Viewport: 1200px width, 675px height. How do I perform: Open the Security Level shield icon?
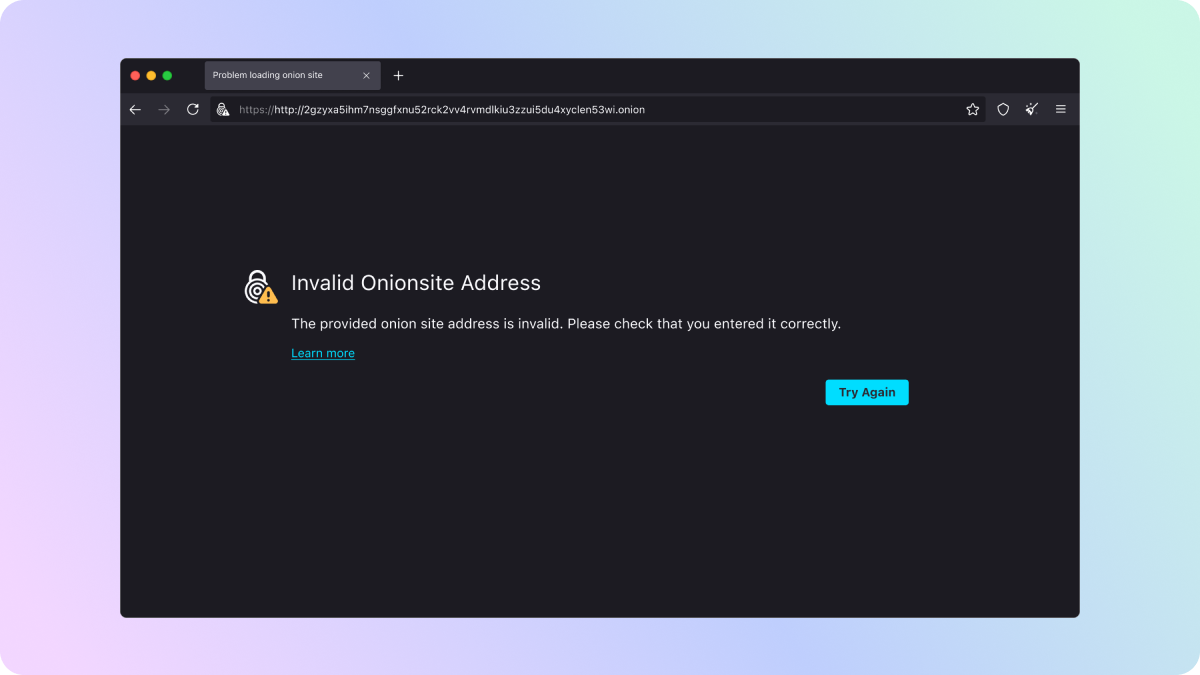point(1003,110)
